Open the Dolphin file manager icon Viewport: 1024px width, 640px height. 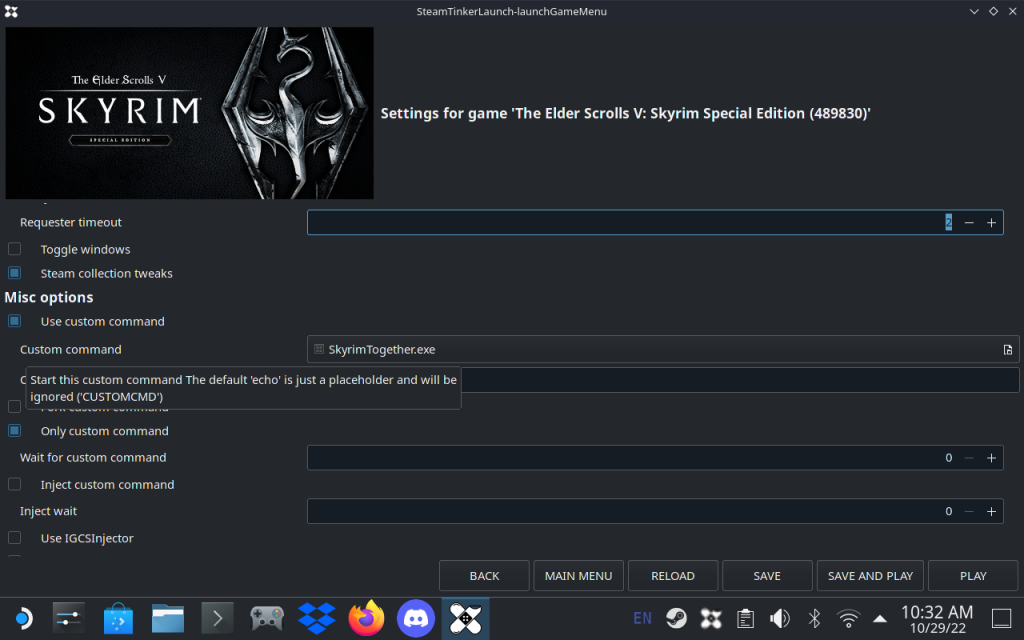pos(167,619)
